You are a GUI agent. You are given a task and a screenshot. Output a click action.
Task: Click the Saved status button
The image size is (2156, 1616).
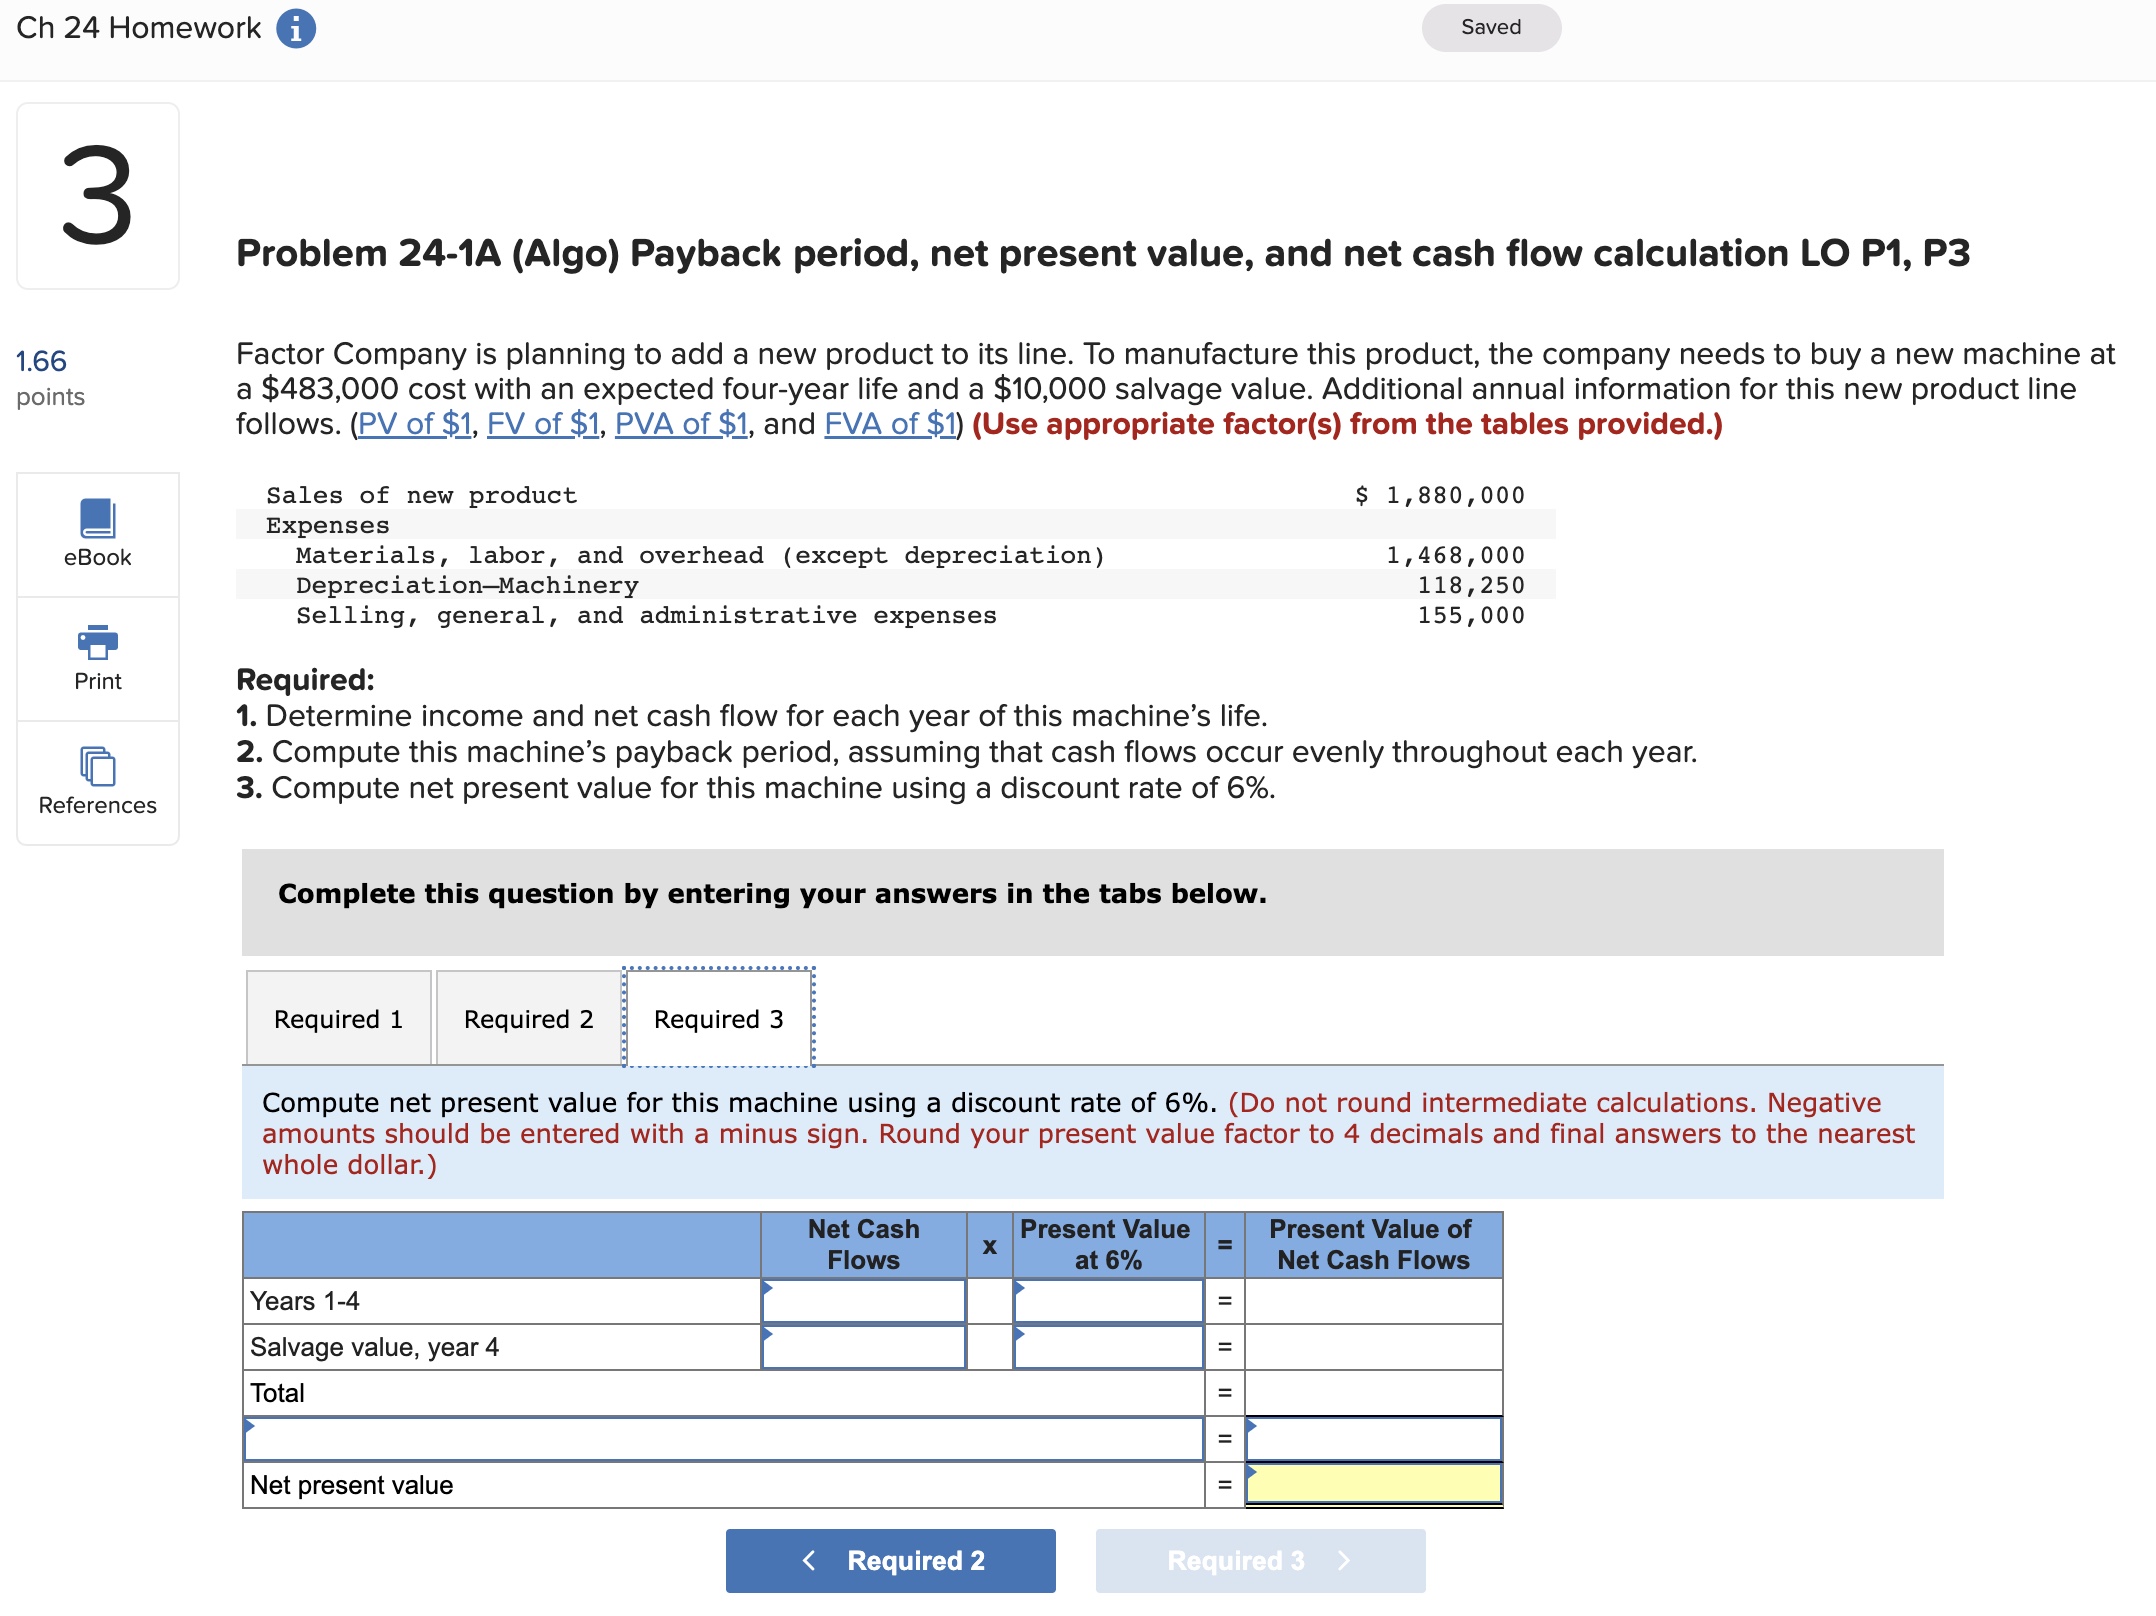click(x=1490, y=27)
